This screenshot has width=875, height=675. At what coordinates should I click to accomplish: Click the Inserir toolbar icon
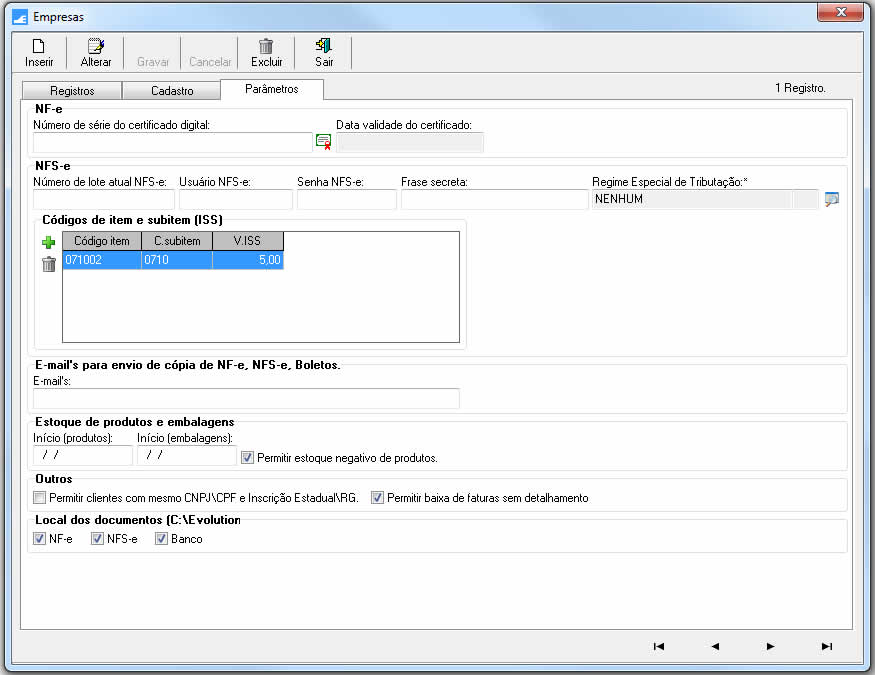(x=39, y=46)
